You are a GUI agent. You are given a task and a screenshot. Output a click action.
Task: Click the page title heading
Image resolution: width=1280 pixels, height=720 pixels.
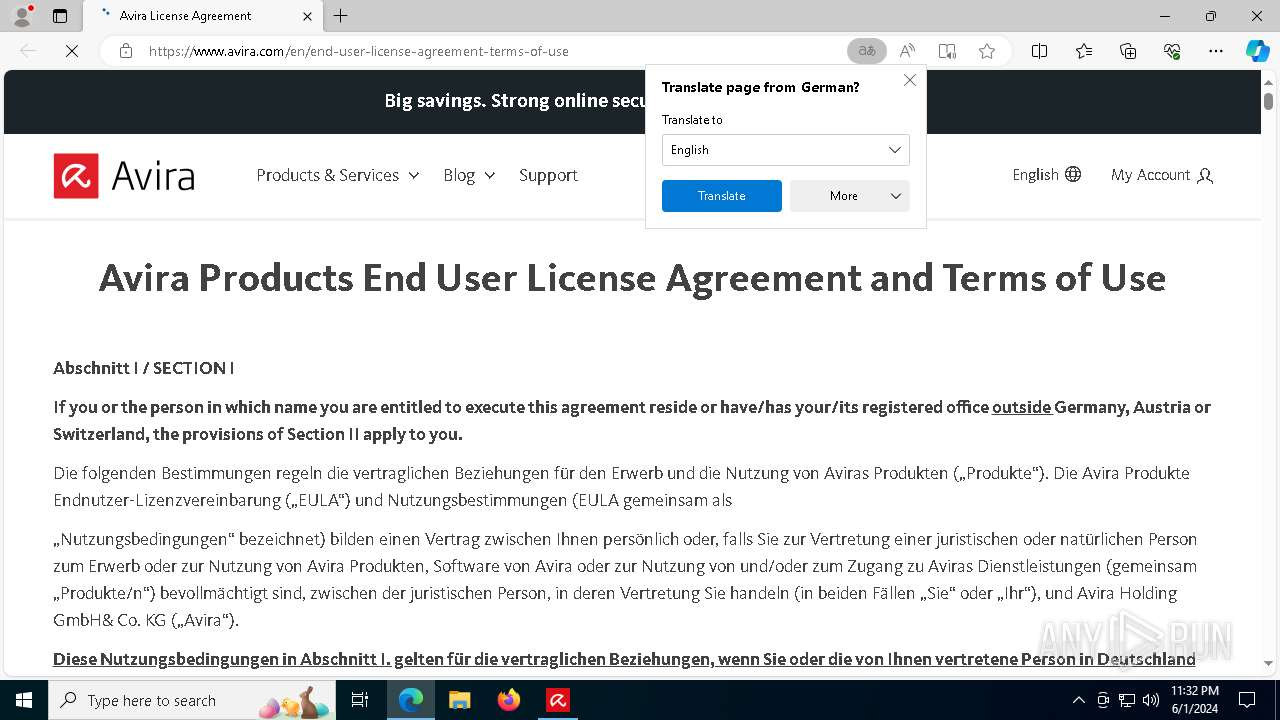tap(632, 278)
